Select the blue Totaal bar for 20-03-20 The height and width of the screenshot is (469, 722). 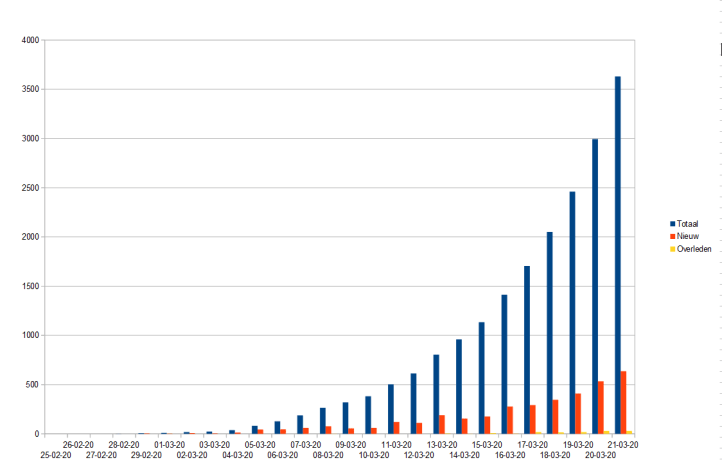(595, 286)
